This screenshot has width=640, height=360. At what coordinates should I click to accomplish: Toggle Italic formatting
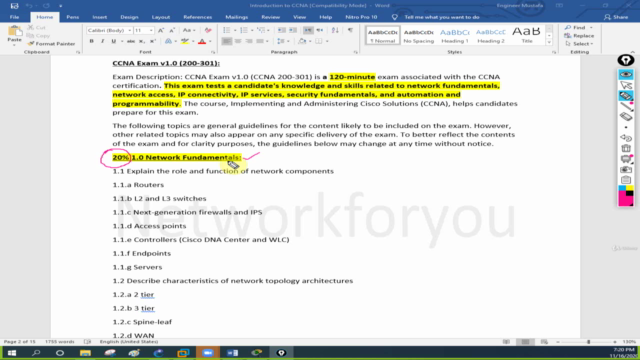click(x=102, y=41)
